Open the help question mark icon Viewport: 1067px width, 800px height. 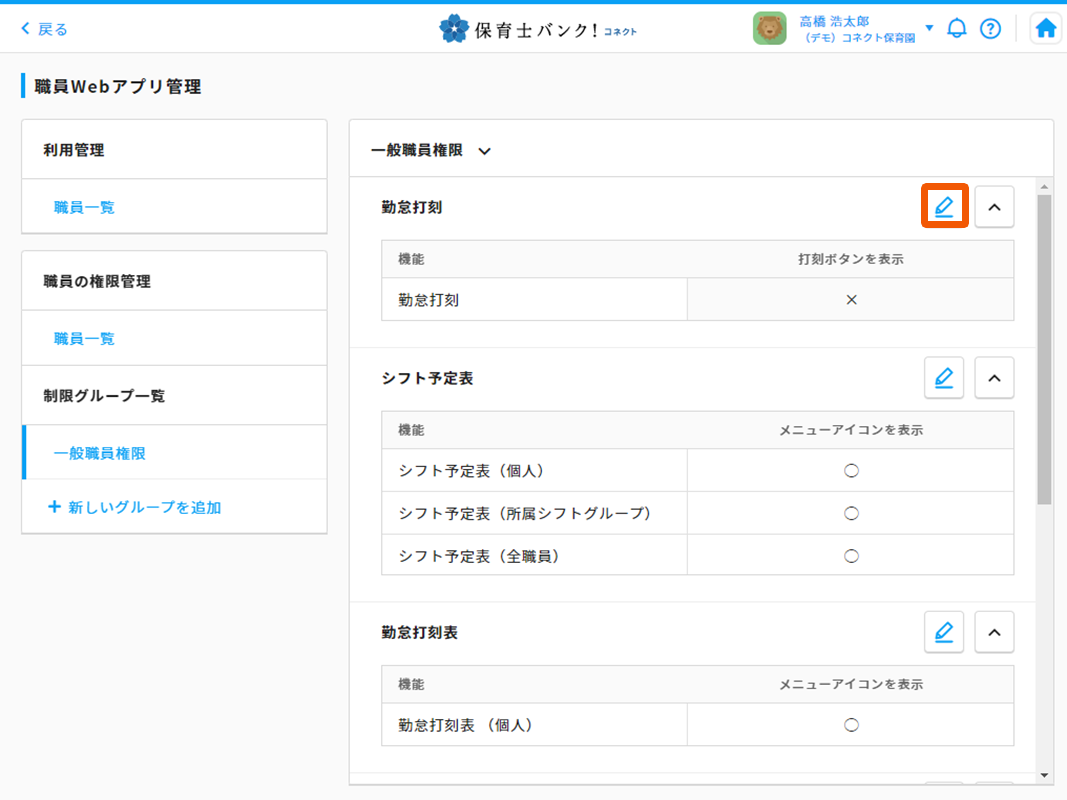[990, 28]
